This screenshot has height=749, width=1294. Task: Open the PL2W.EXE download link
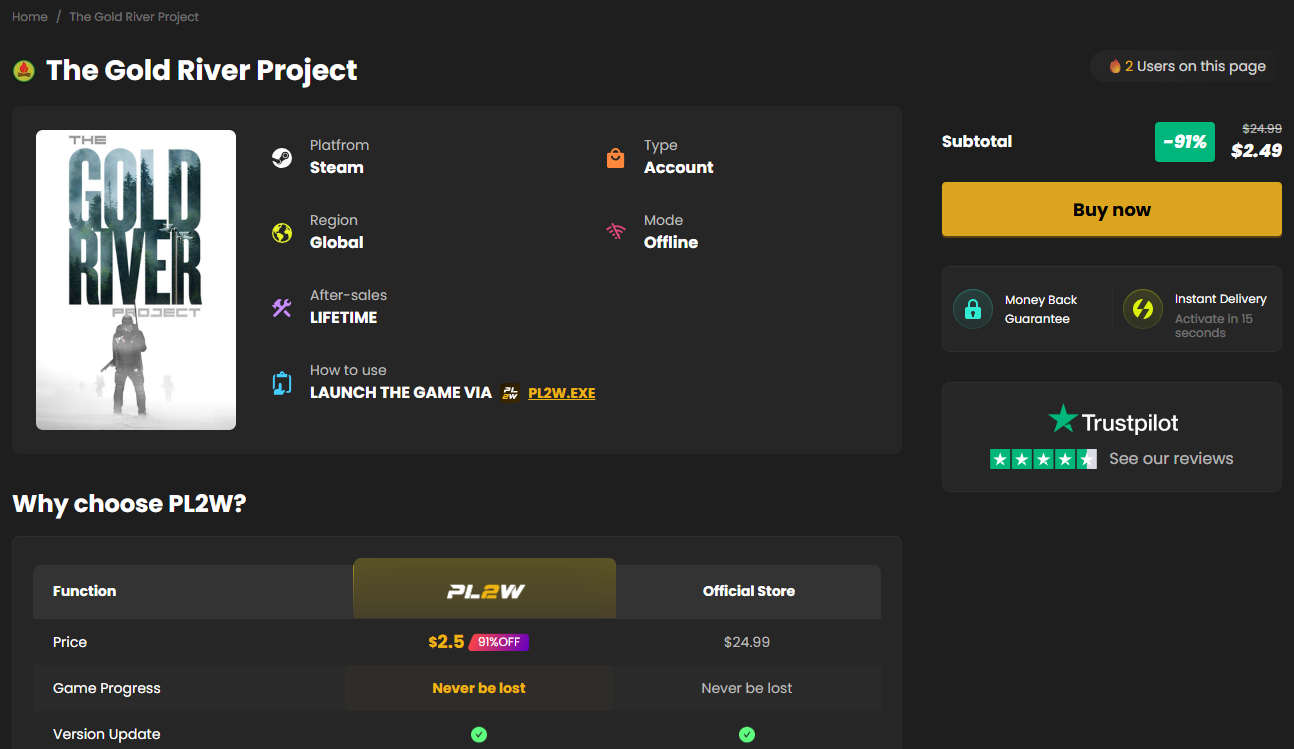[x=562, y=393]
